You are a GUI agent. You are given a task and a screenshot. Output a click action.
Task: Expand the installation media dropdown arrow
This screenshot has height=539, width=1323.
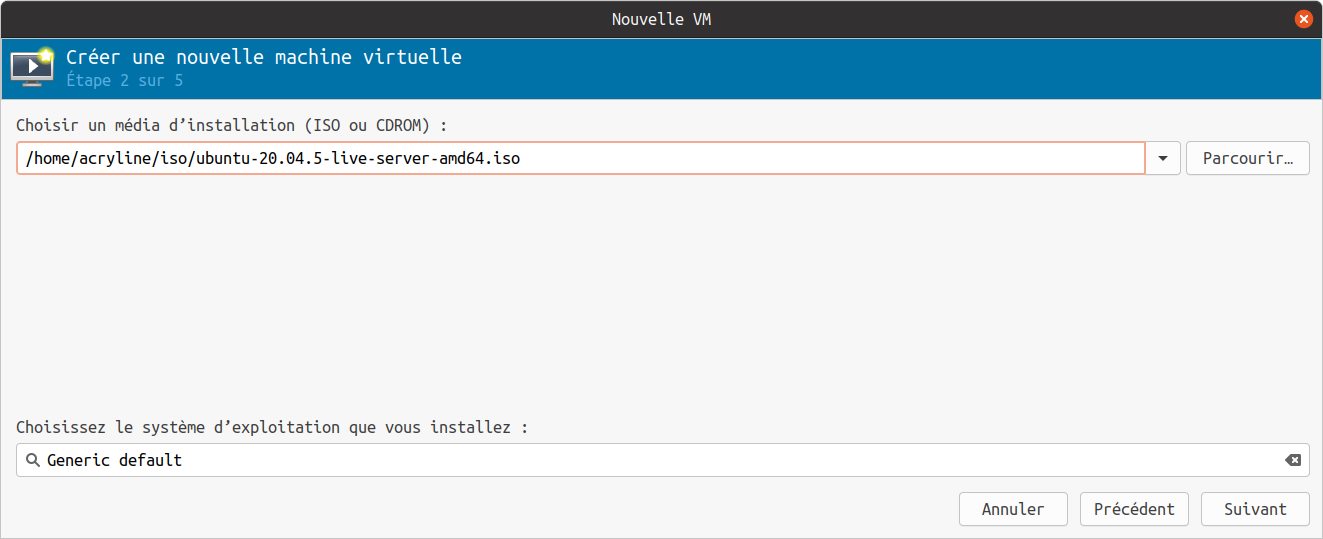[x=1163, y=159]
